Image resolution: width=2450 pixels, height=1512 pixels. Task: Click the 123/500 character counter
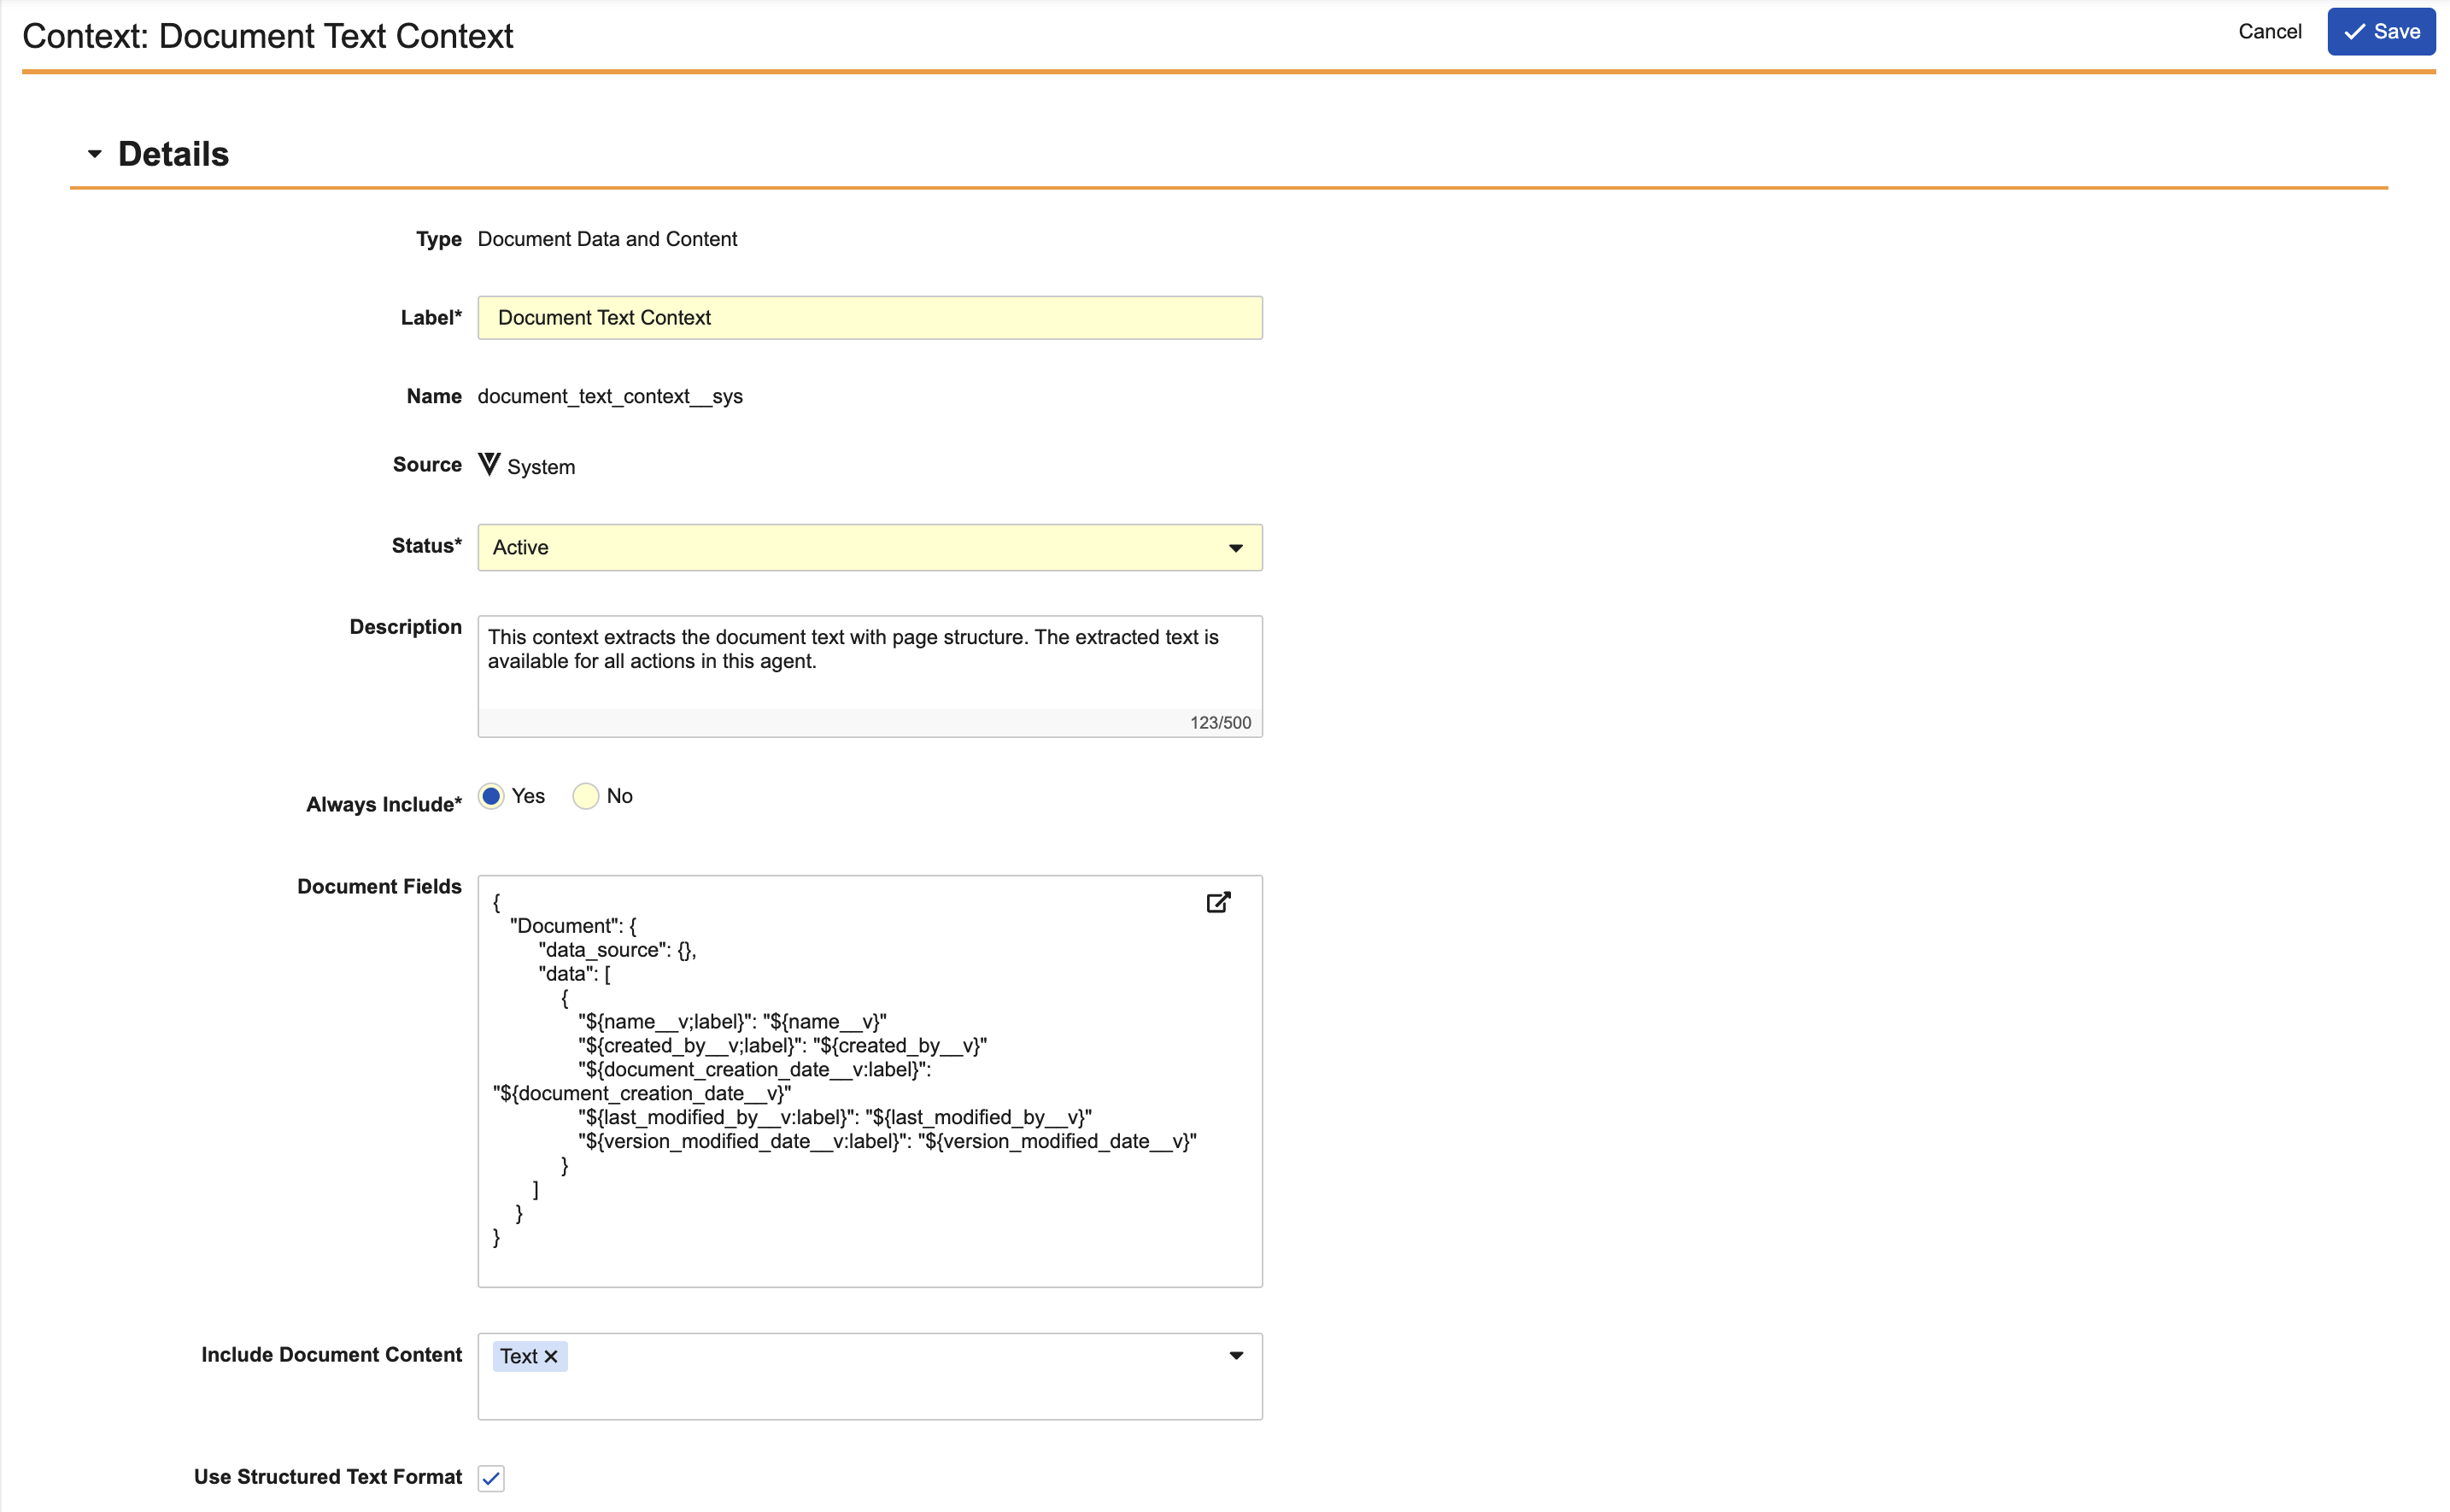tap(1219, 722)
